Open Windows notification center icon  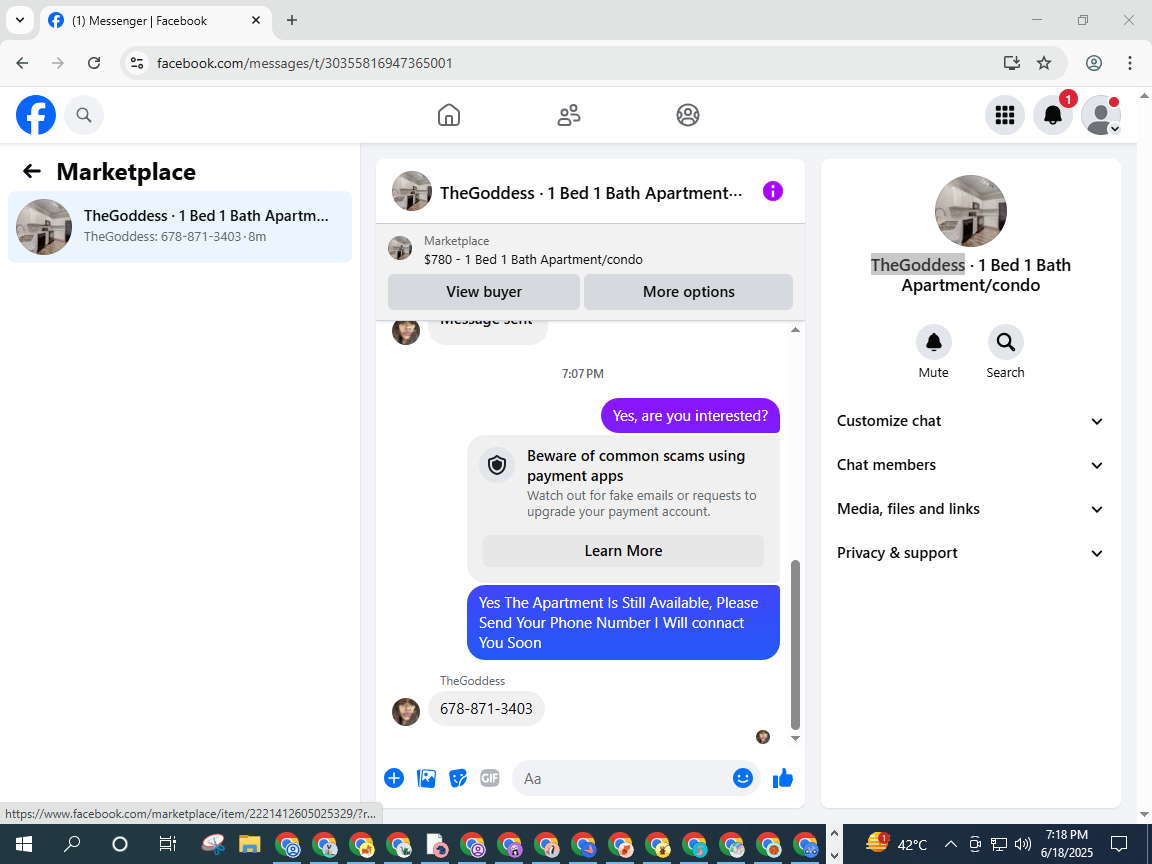(1119, 843)
